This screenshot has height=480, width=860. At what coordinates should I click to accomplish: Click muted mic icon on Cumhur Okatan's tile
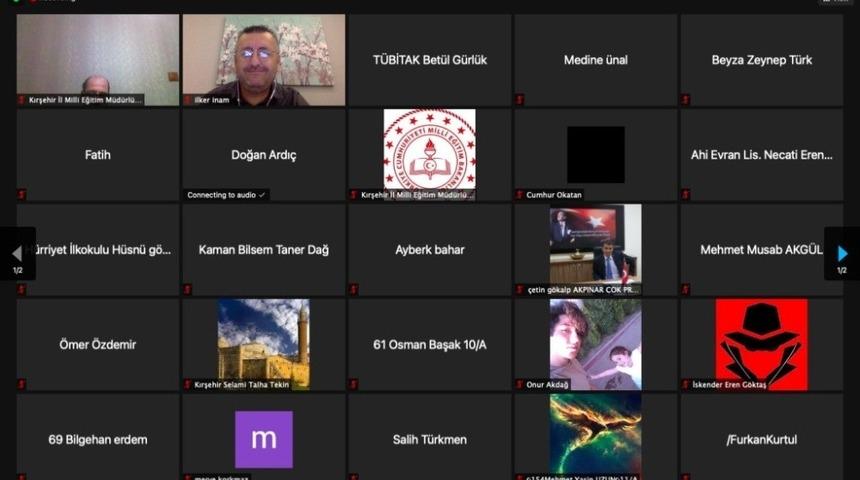[x=520, y=195]
